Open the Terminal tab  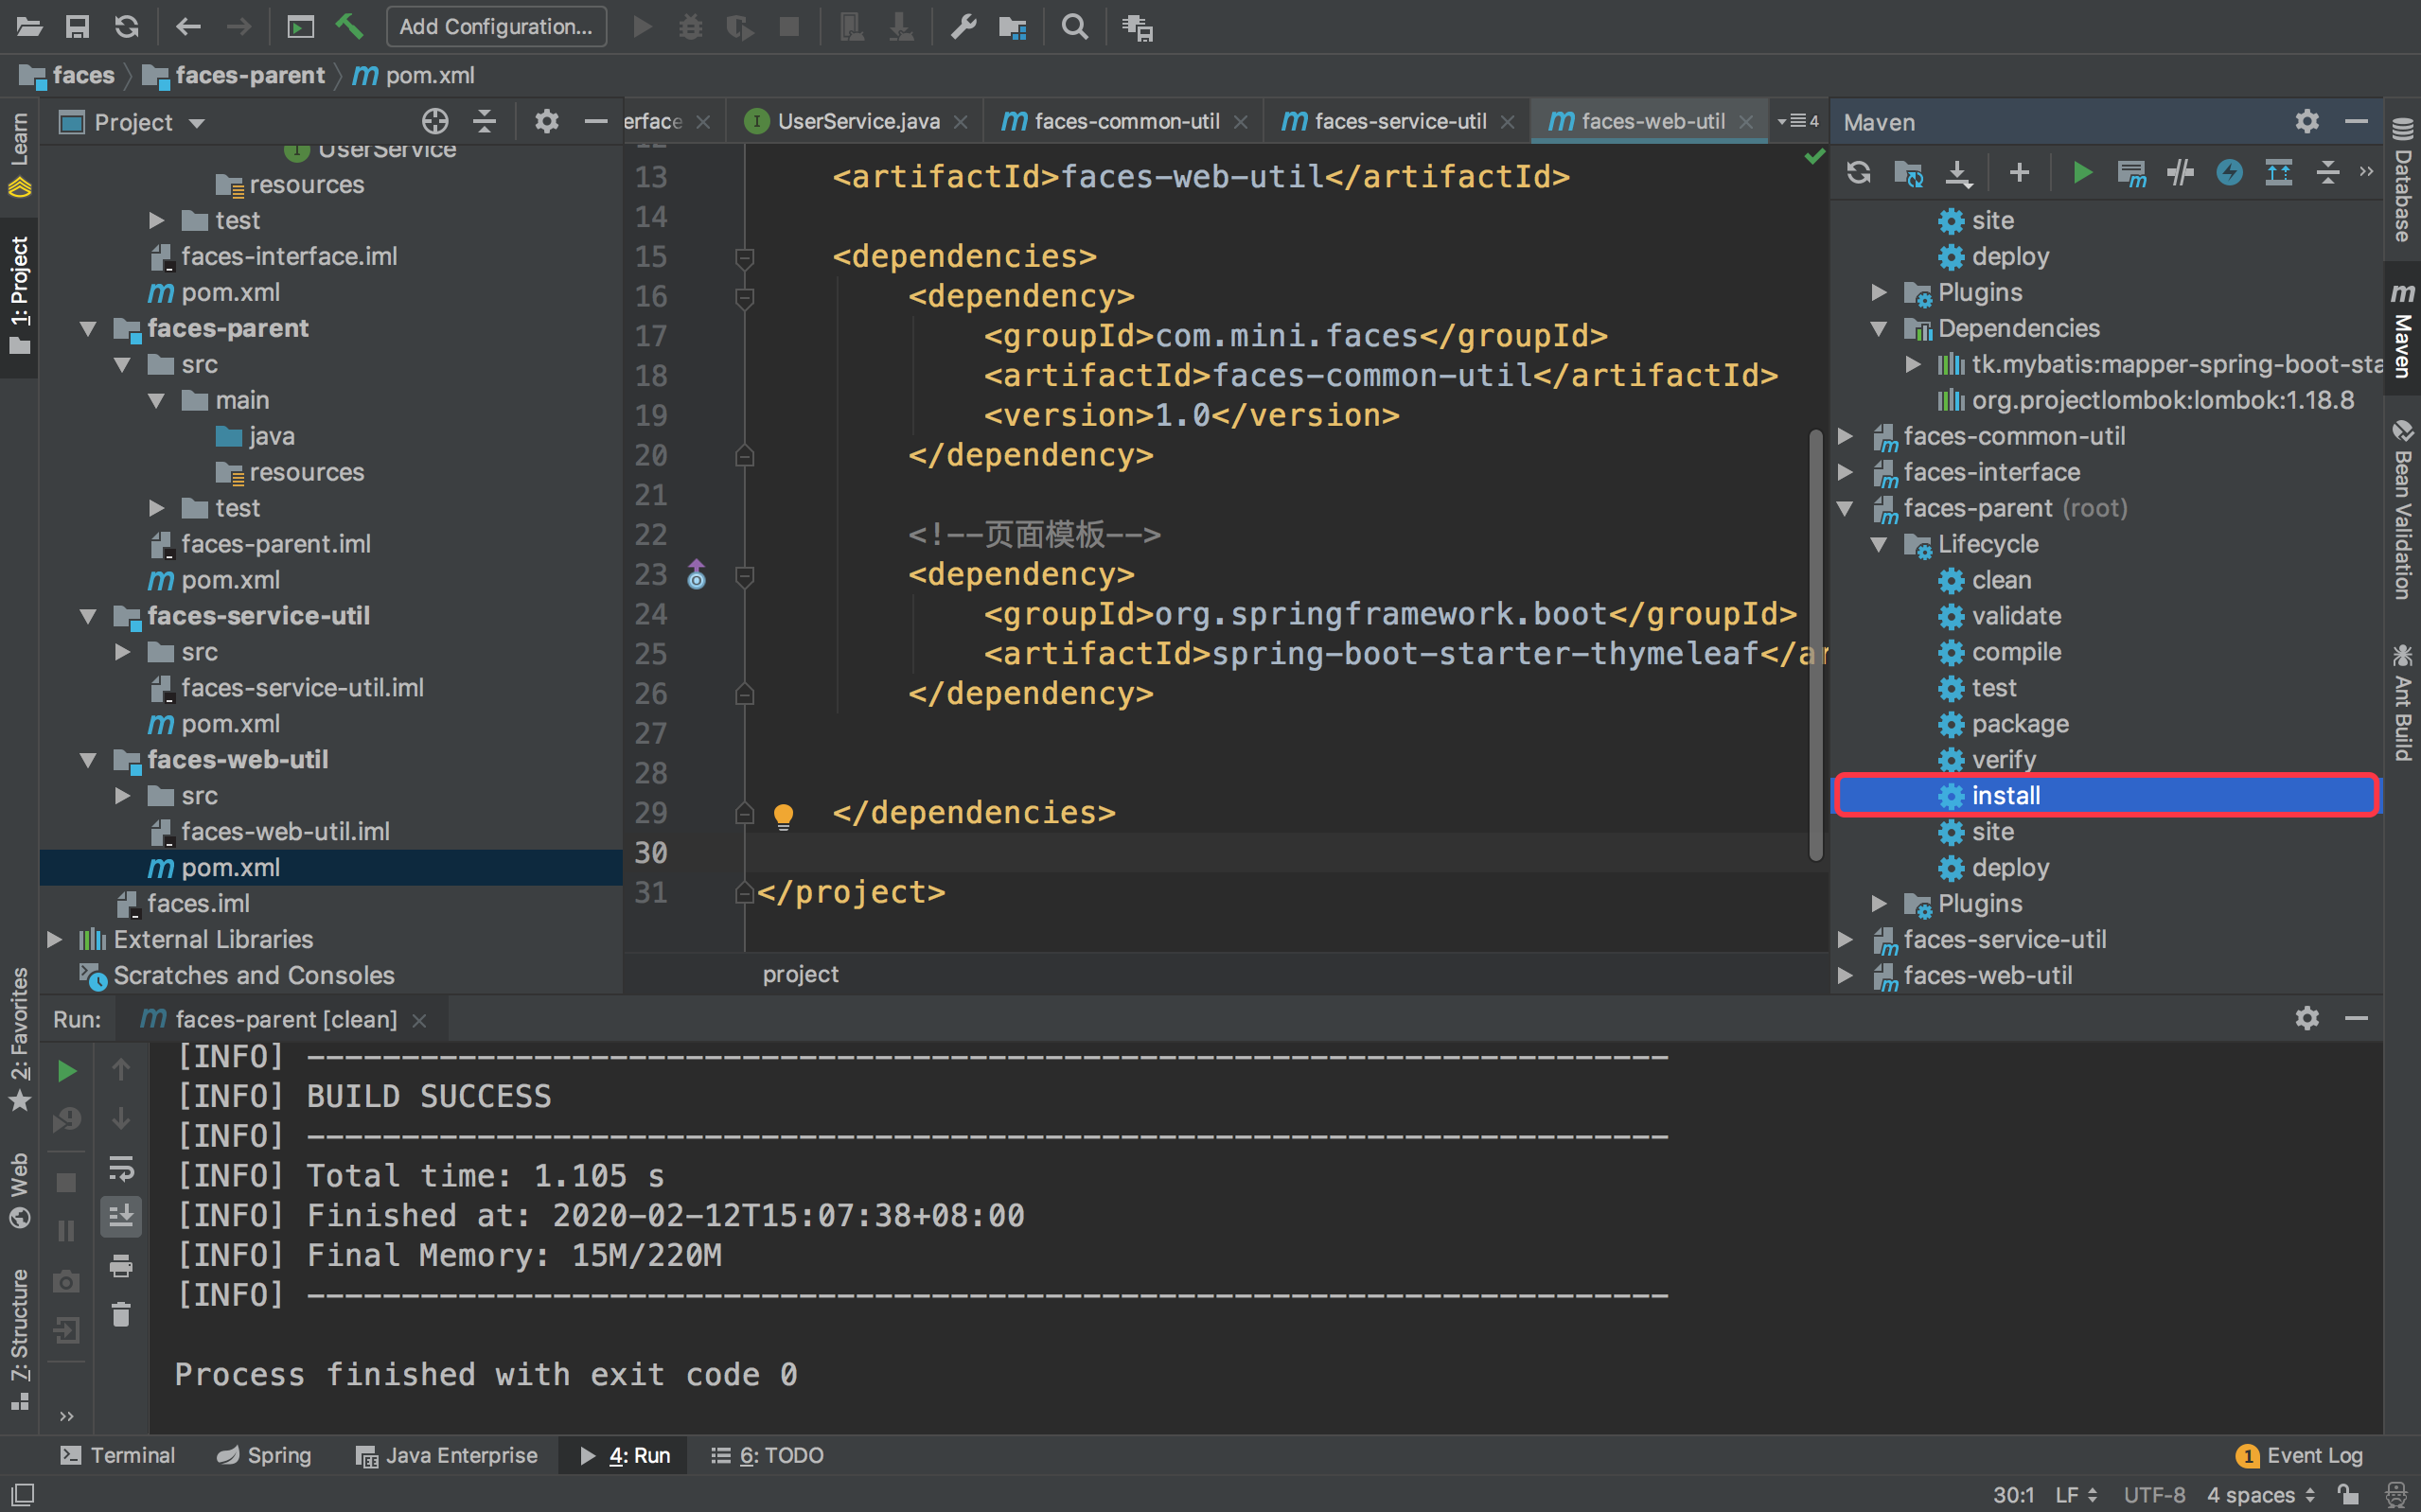(117, 1455)
